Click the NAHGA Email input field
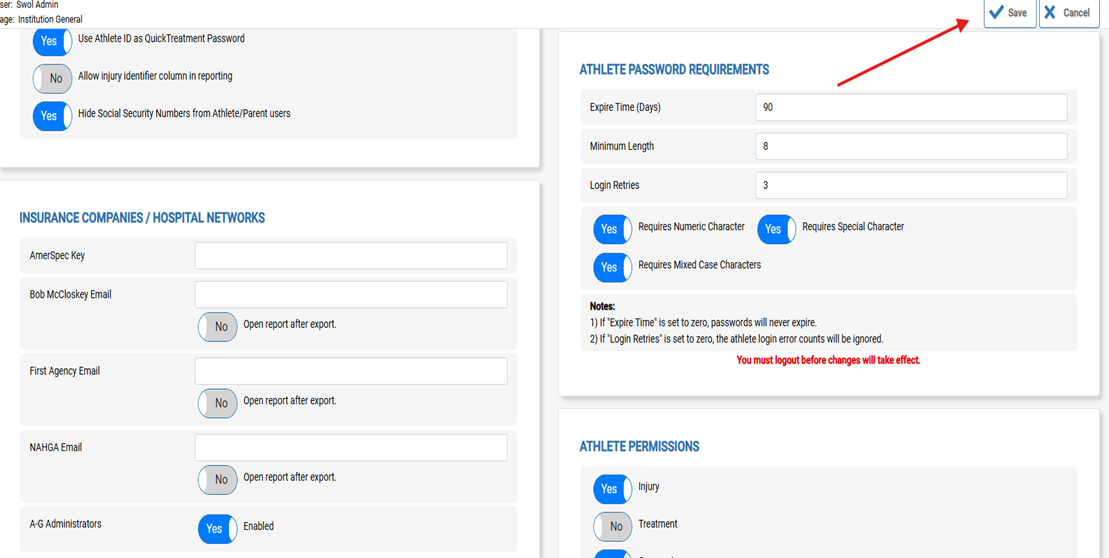 click(x=351, y=447)
